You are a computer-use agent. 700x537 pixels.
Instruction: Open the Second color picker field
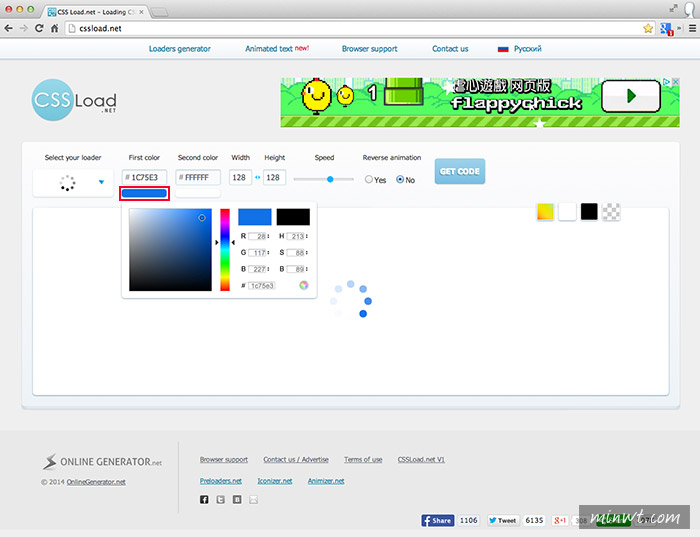198,177
